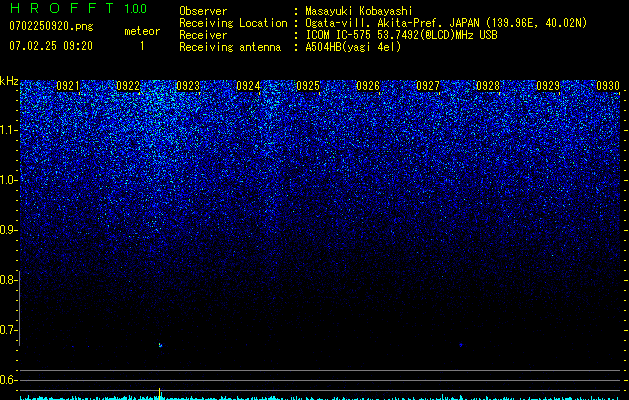
Task: Click the HROFFT title text
Action: [x=63, y=8]
